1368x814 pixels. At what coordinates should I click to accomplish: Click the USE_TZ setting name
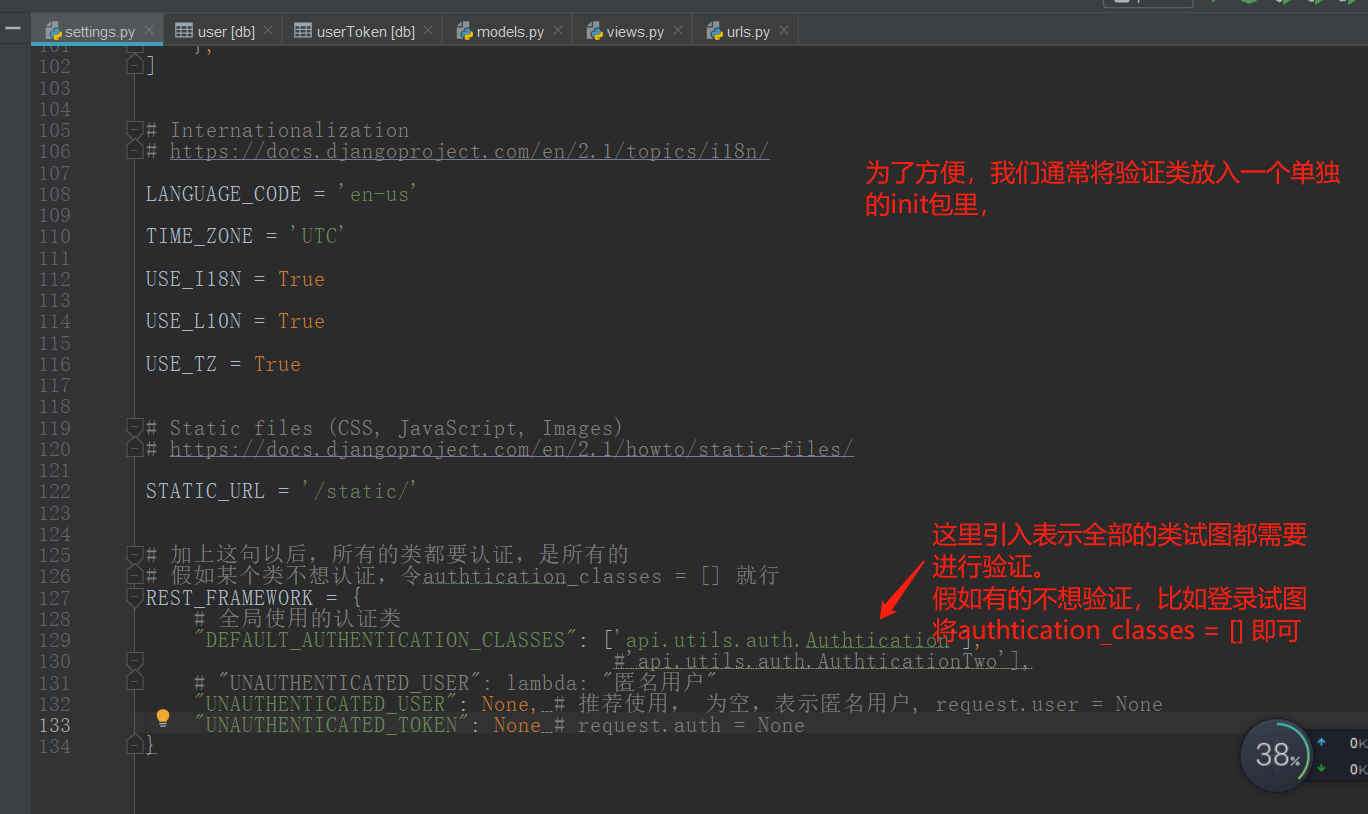pyautogui.click(x=181, y=364)
